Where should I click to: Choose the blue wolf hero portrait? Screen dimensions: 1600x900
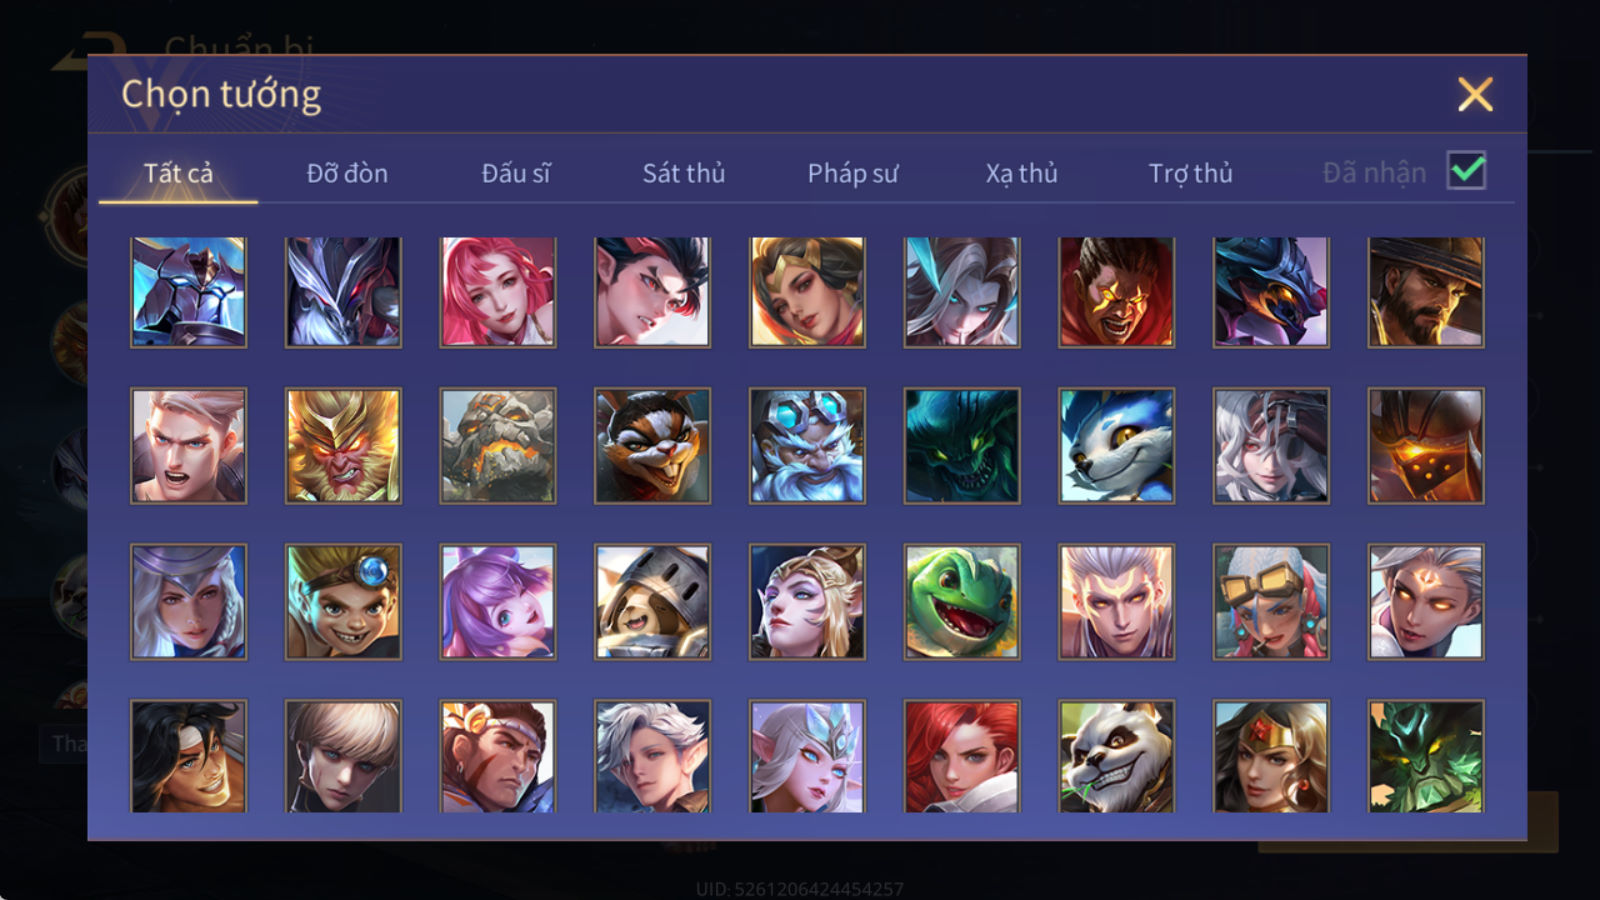tap(1116, 446)
